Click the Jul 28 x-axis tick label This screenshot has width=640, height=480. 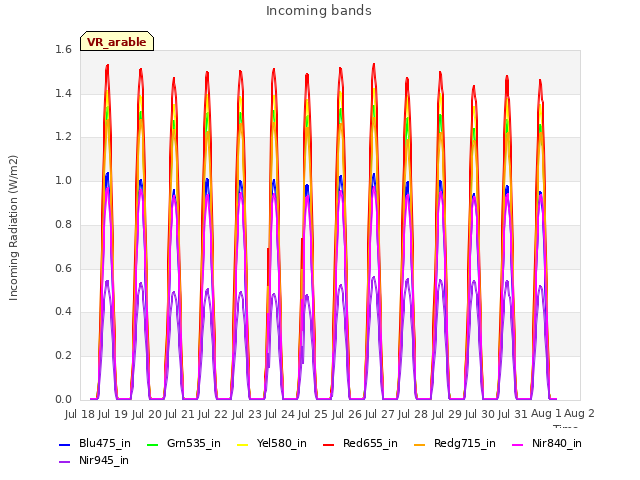[413, 414]
